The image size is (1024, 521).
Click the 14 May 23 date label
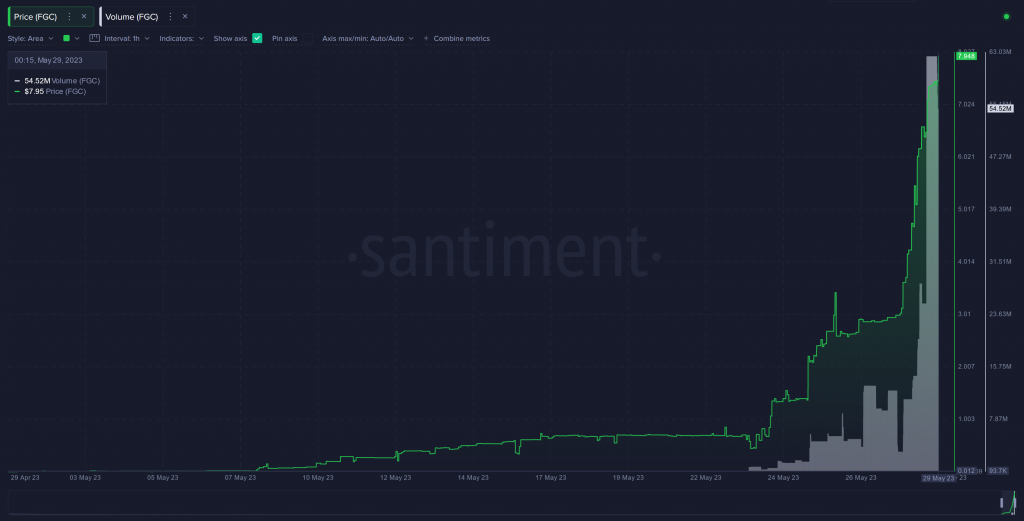pyautogui.click(x=473, y=478)
